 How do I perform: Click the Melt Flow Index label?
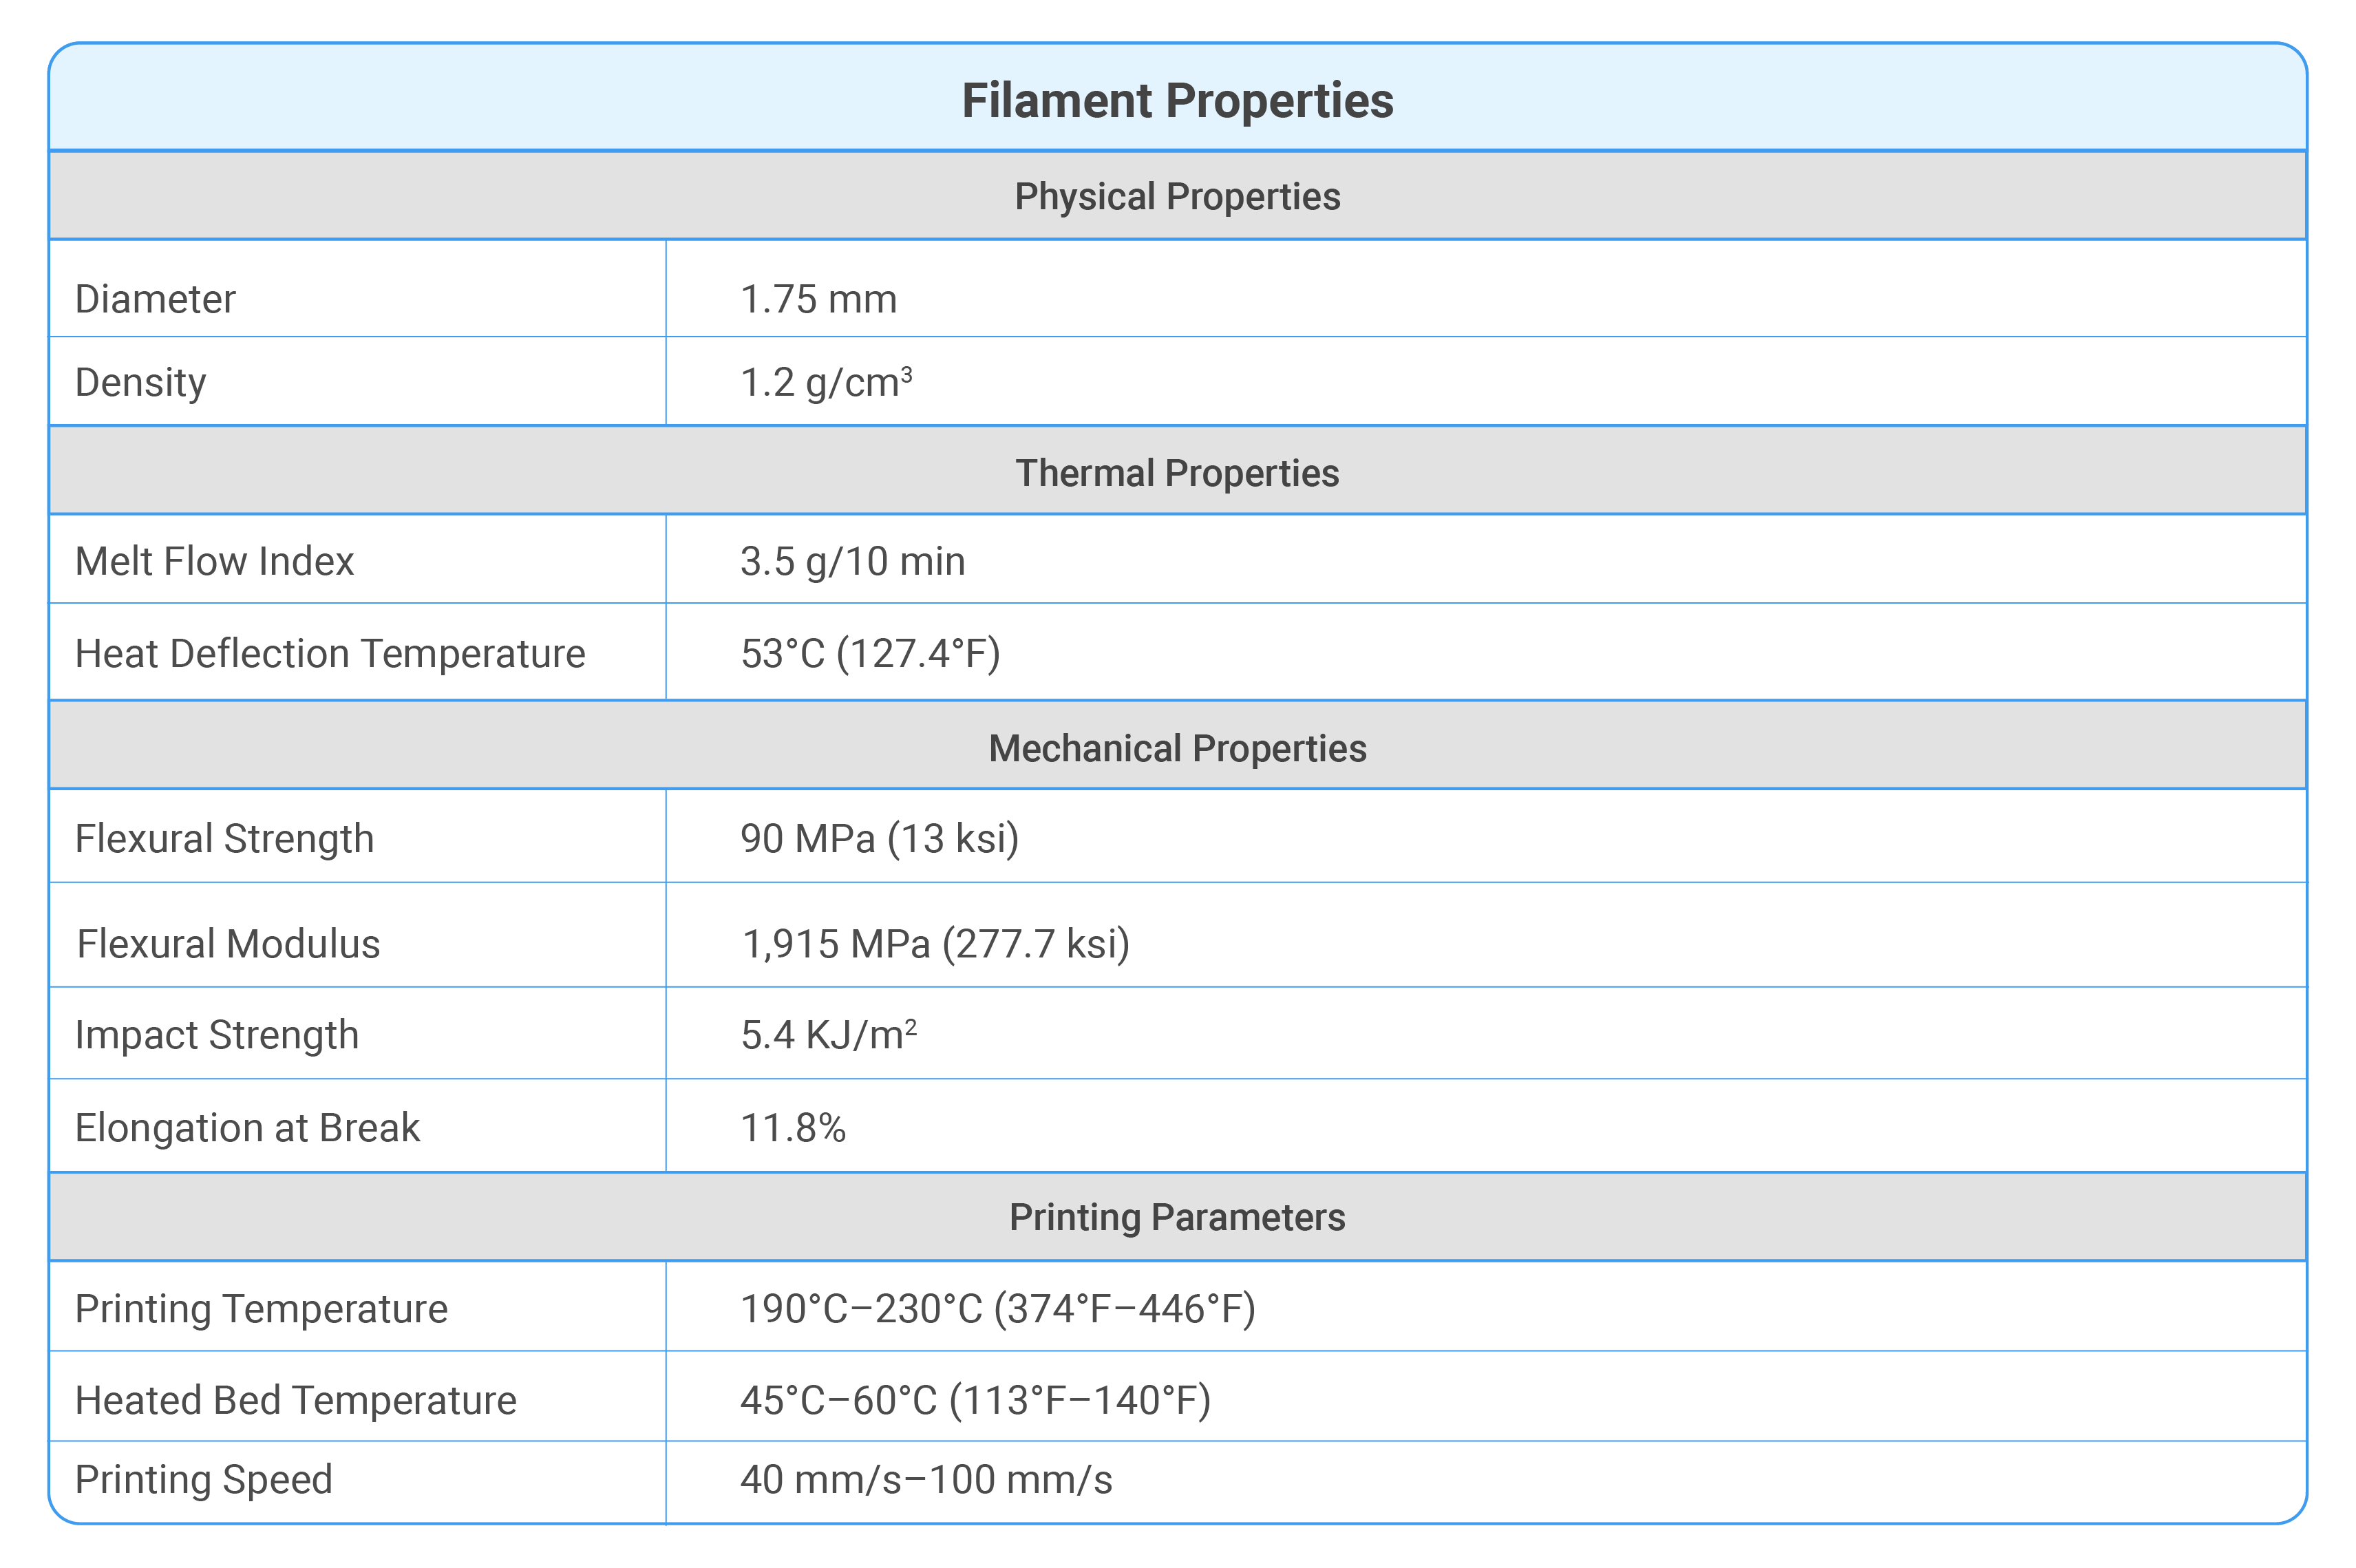coord(215,561)
